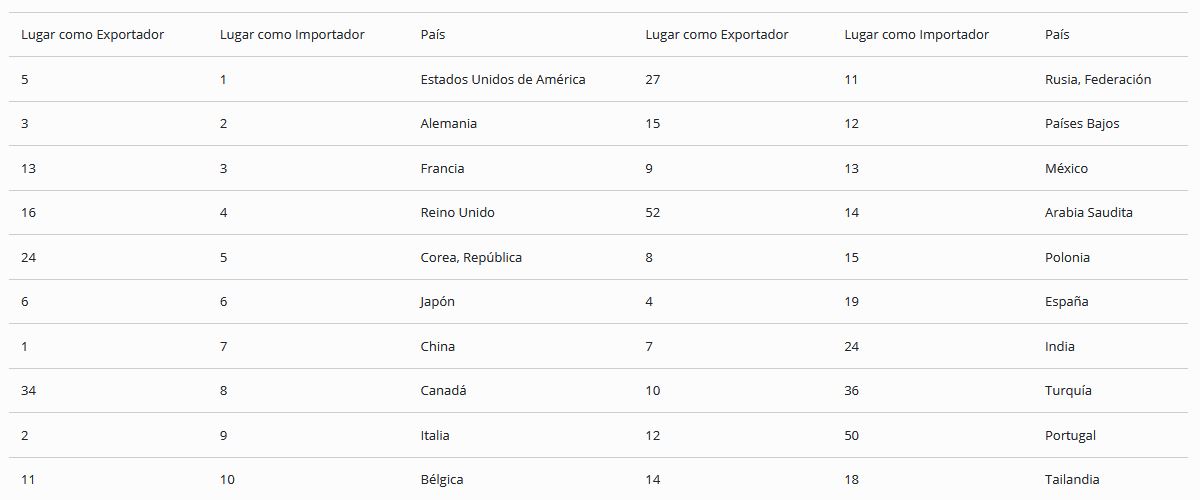The width and height of the screenshot is (1200, 500).
Task: Select Japón in the País column
Action: [437, 301]
